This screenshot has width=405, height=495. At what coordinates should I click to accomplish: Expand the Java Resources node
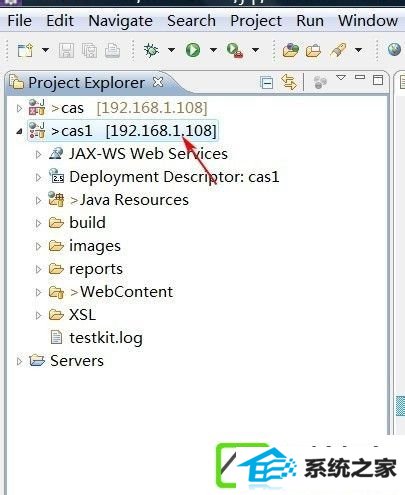[x=38, y=201]
